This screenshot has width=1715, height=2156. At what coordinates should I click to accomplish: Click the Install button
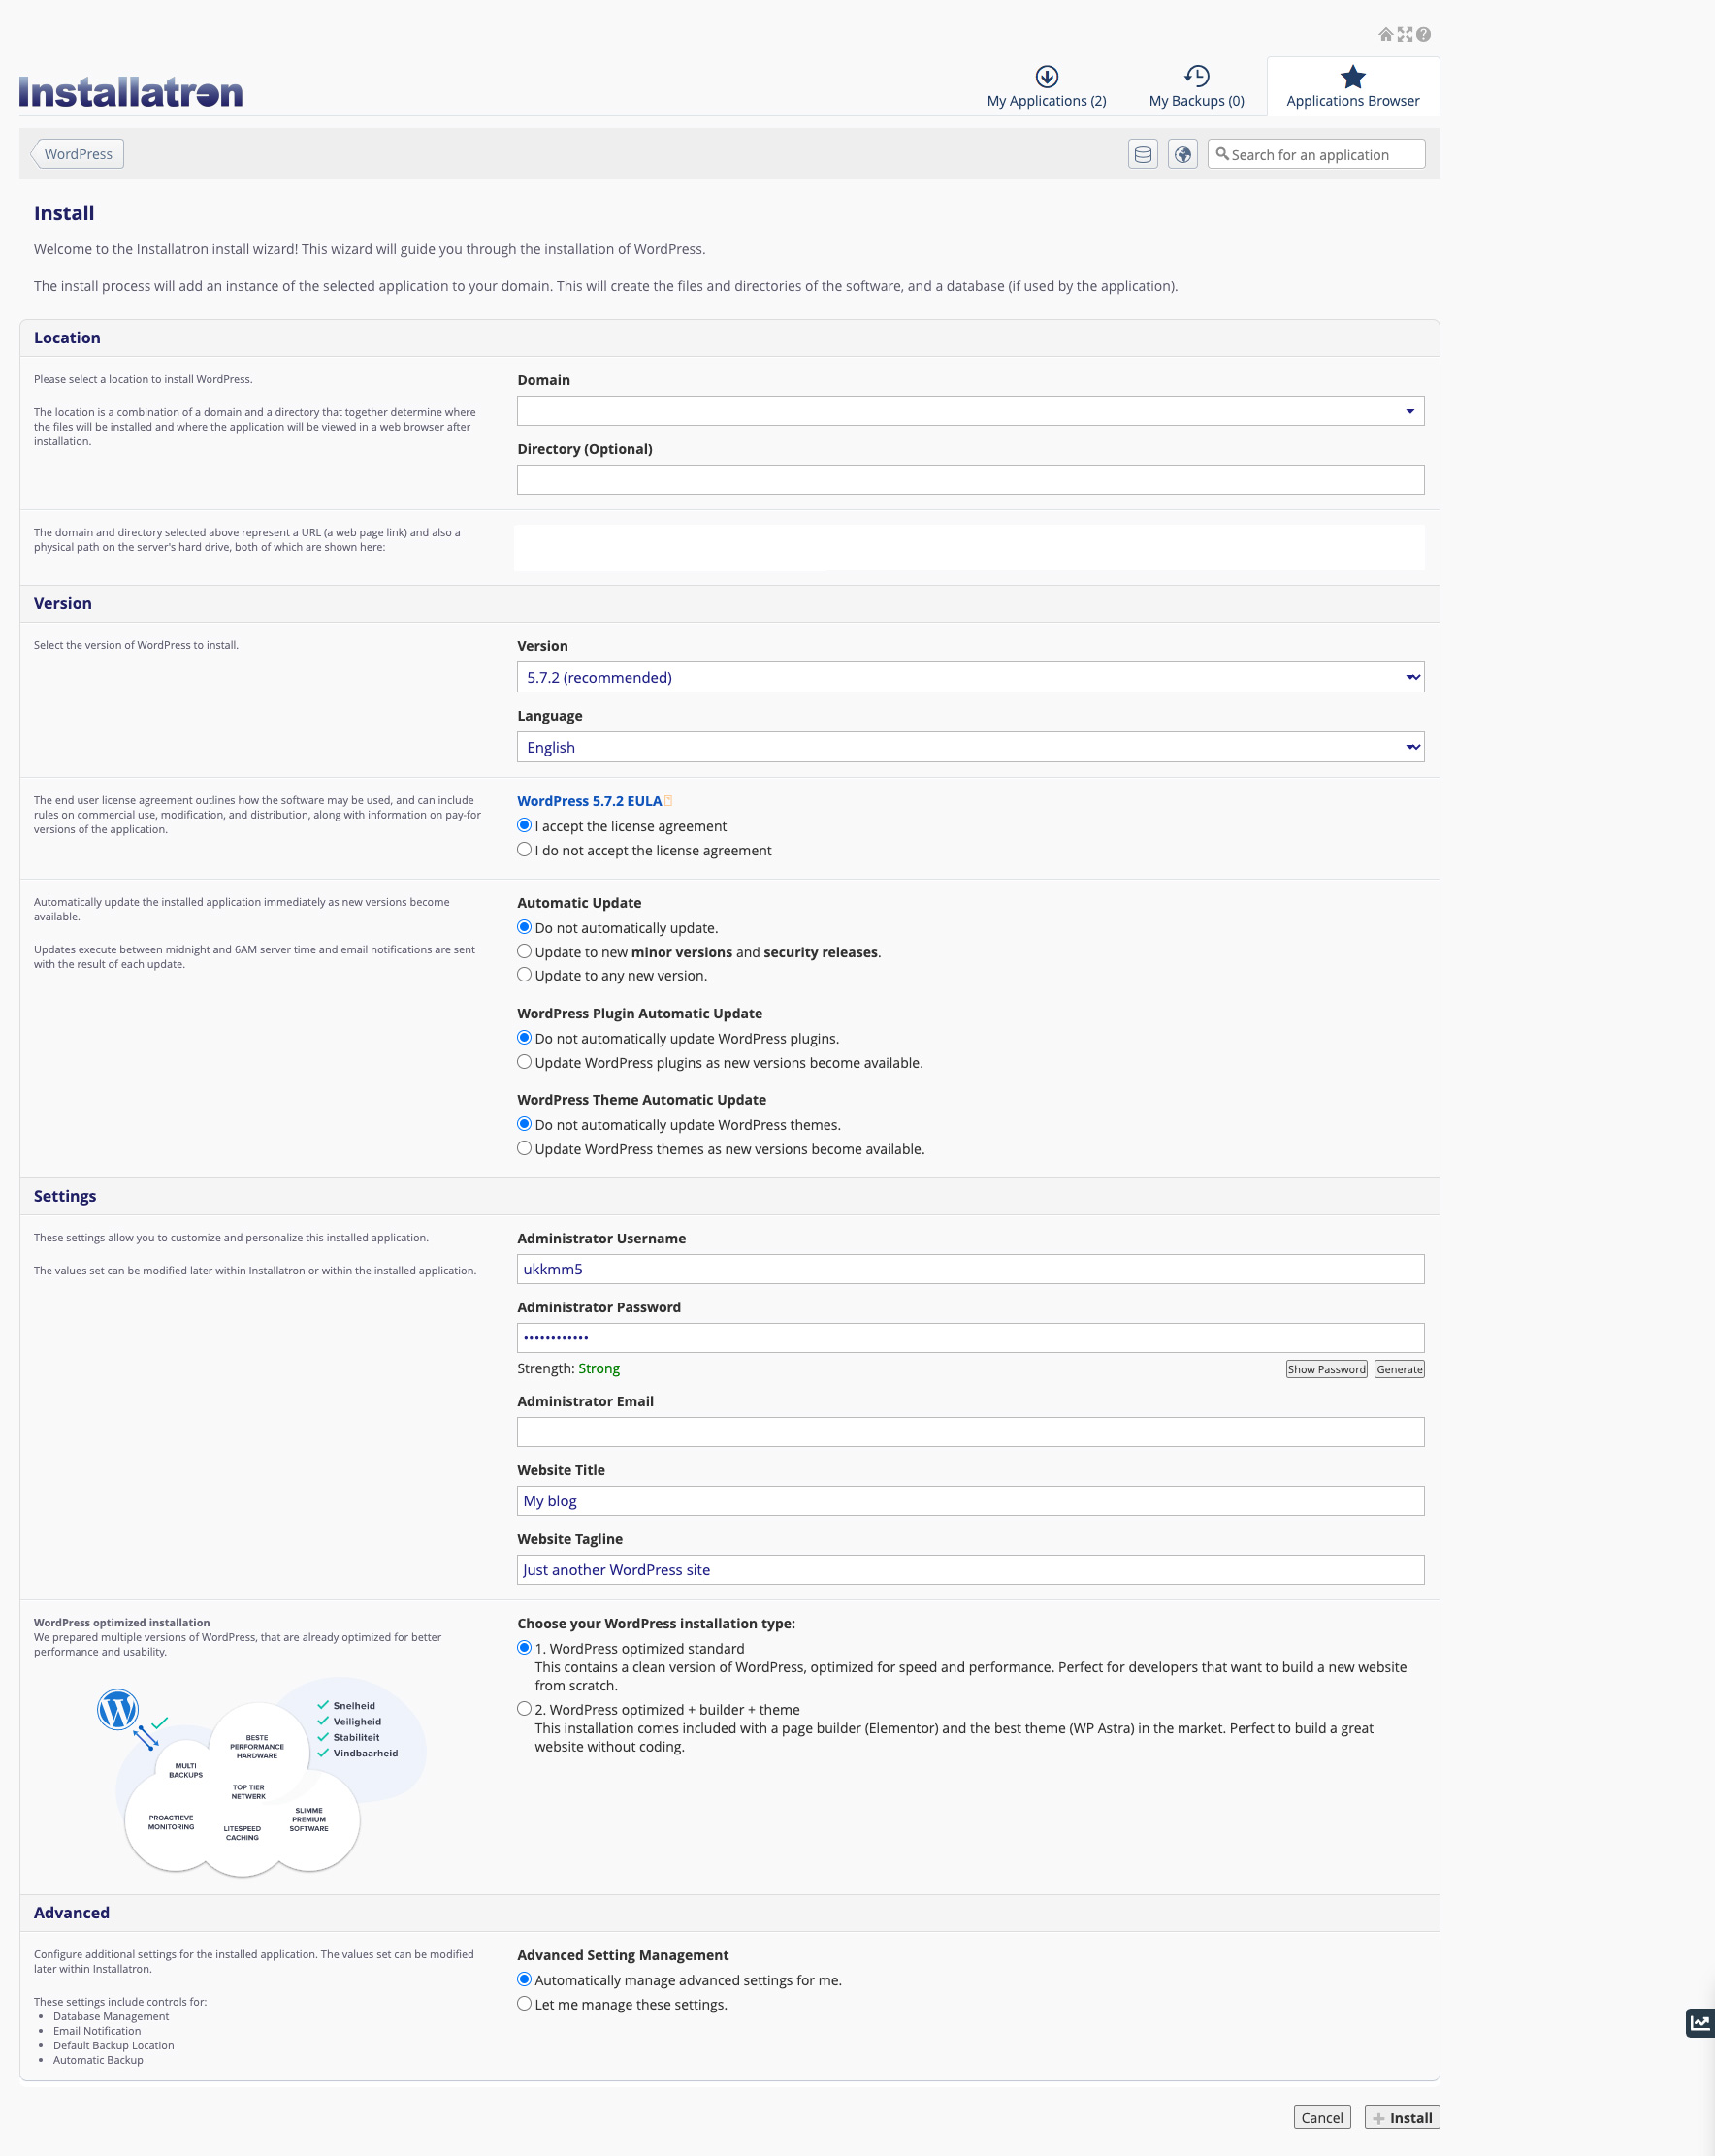[x=1402, y=2117]
